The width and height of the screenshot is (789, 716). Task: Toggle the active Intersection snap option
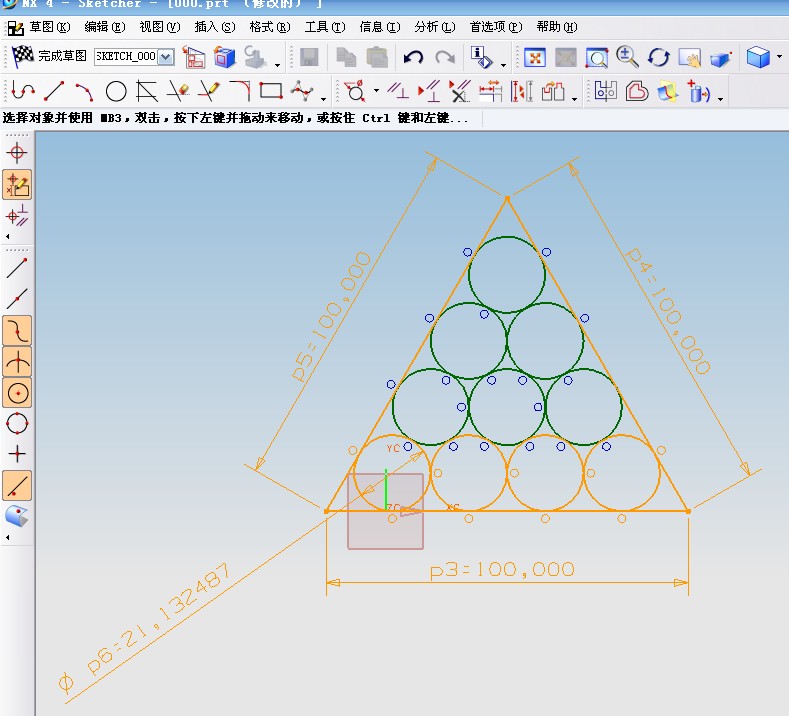tap(17, 361)
